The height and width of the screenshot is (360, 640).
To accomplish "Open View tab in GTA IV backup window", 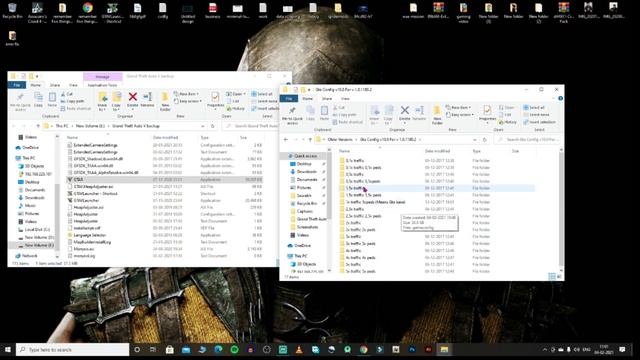I will tap(73, 85).
